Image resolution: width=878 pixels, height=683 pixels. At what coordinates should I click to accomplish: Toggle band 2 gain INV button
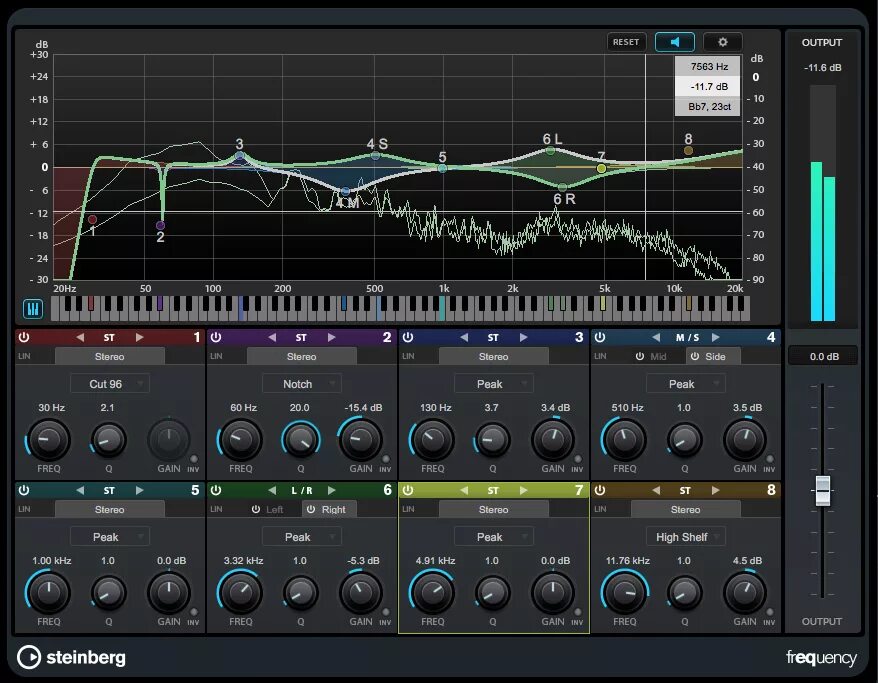385,460
